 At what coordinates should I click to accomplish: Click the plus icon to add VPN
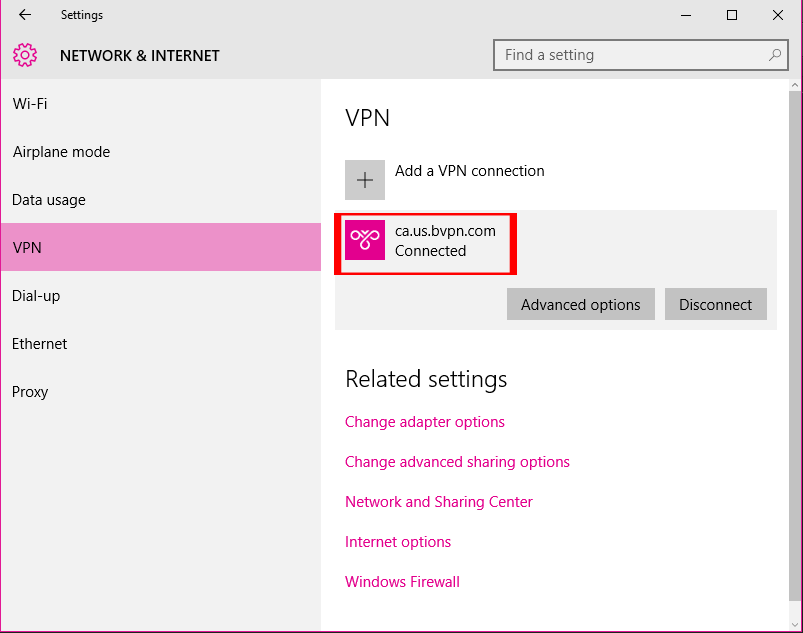click(x=365, y=180)
